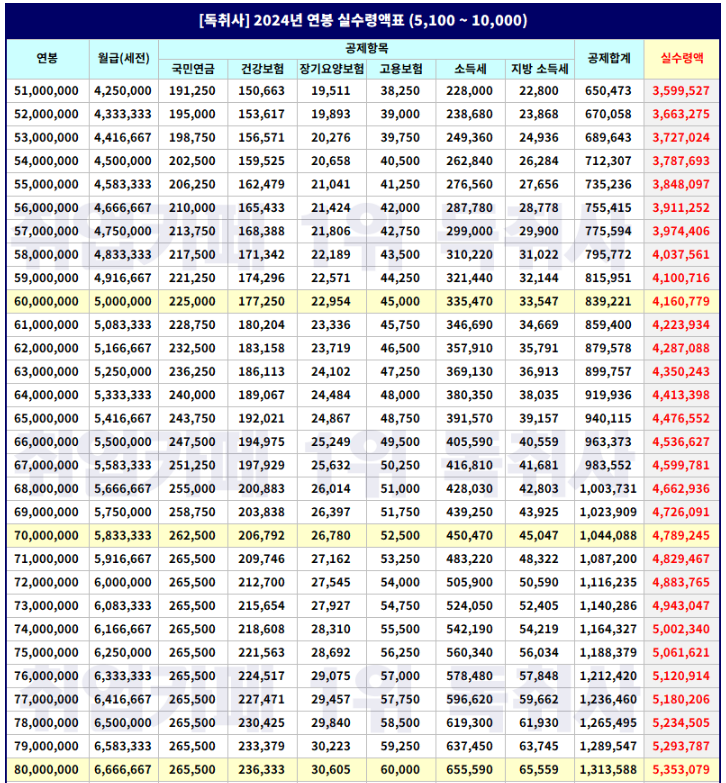
Task: Select the salary cell 57,000,000
Action: tap(46, 232)
